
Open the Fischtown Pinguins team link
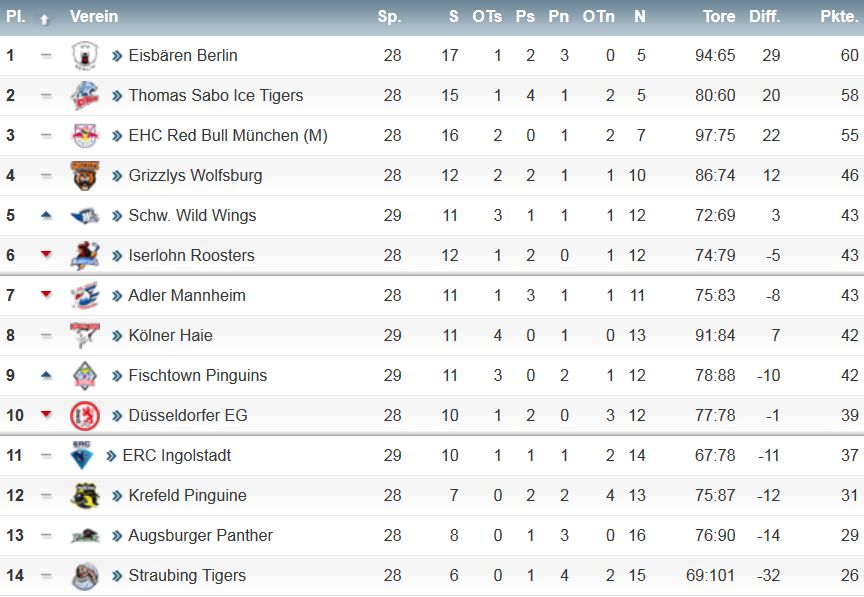[197, 375]
